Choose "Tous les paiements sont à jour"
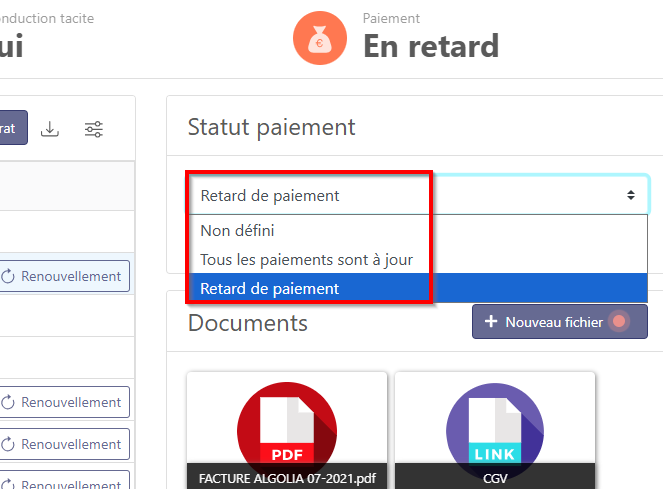The height and width of the screenshot is (489, 663). pyautogui.click(x=306, y=260)
